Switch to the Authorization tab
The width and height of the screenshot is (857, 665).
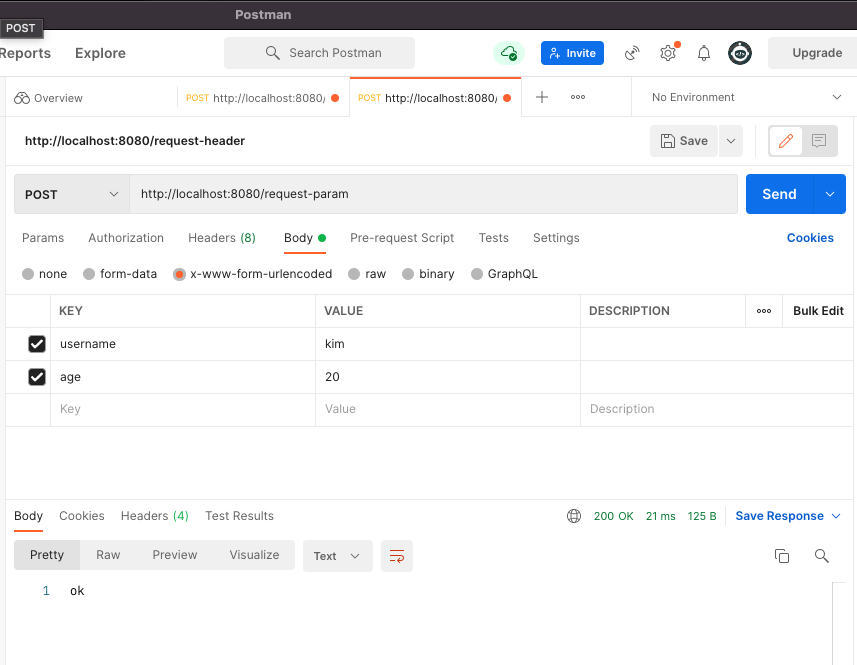coord(126,238)
